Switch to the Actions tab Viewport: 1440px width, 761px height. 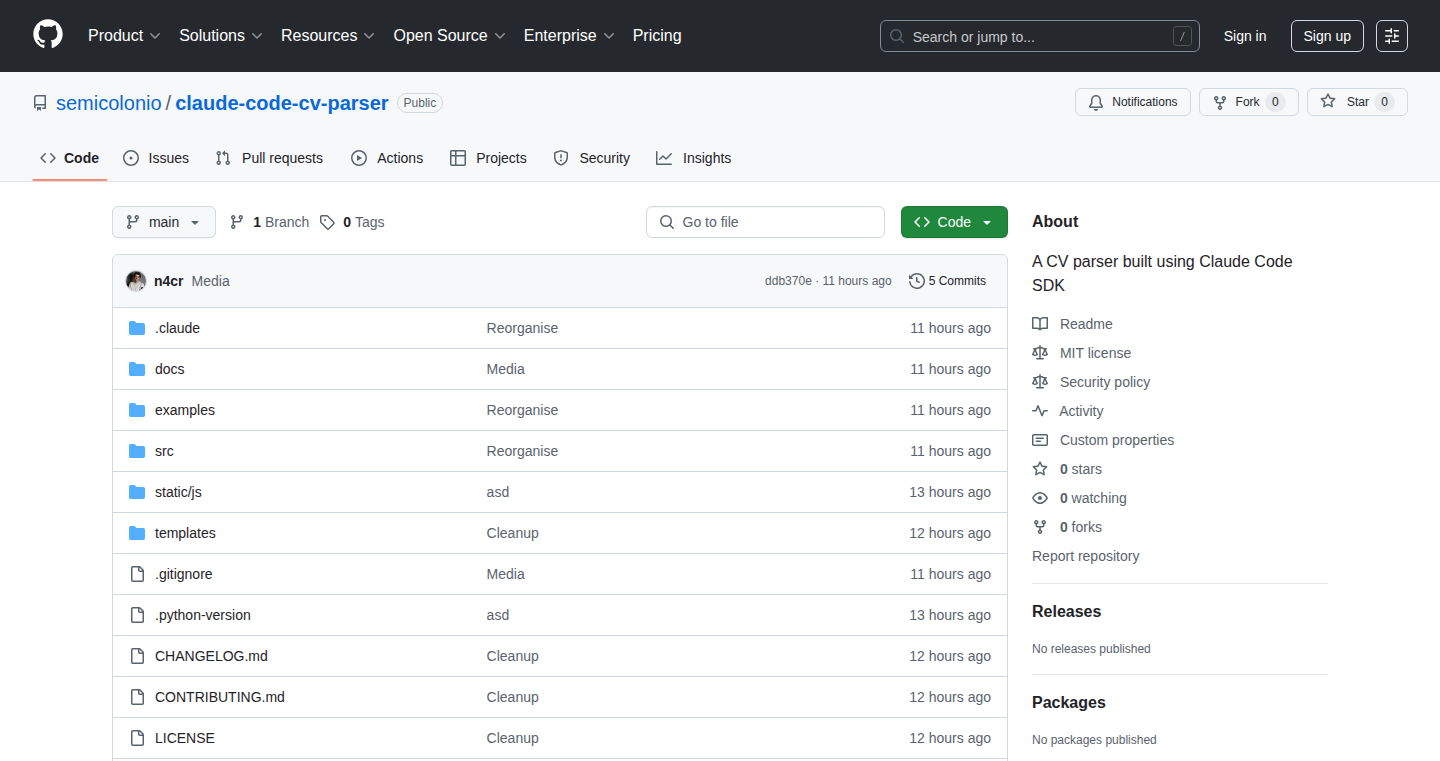click(387, 158)
